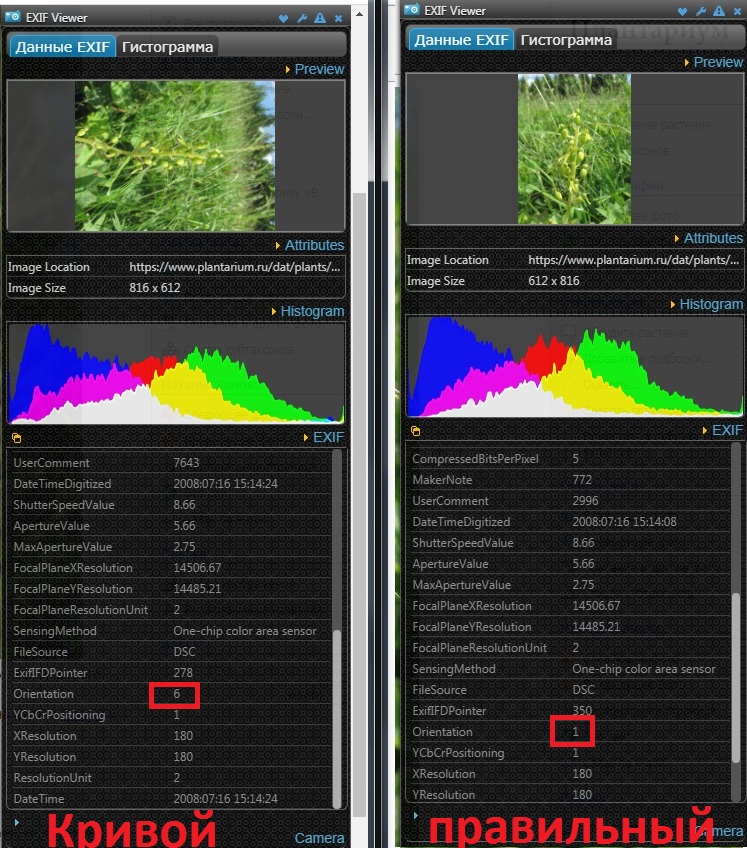The height and width of the screenshot is (848, 747).
Task: Click the heart icon in left EXIF Viewer
Action: pyautogui.click(x=285, y=18)
